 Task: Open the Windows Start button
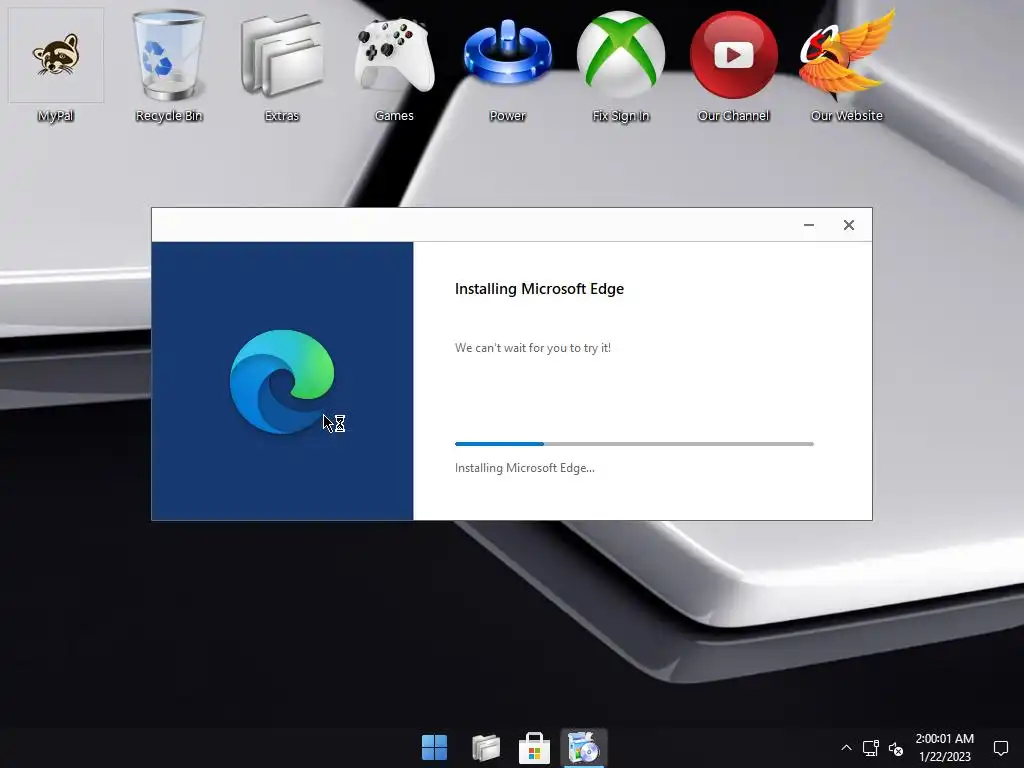(x=434, y=748)
